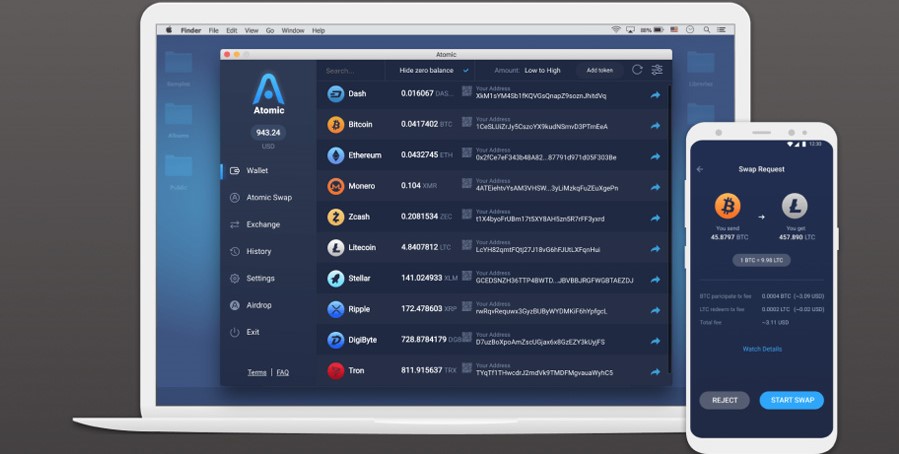Viewport: 899px width, 454px height.
Task: Click the Wi-Fi icon in the menu bar
Action: click(616, 30)
